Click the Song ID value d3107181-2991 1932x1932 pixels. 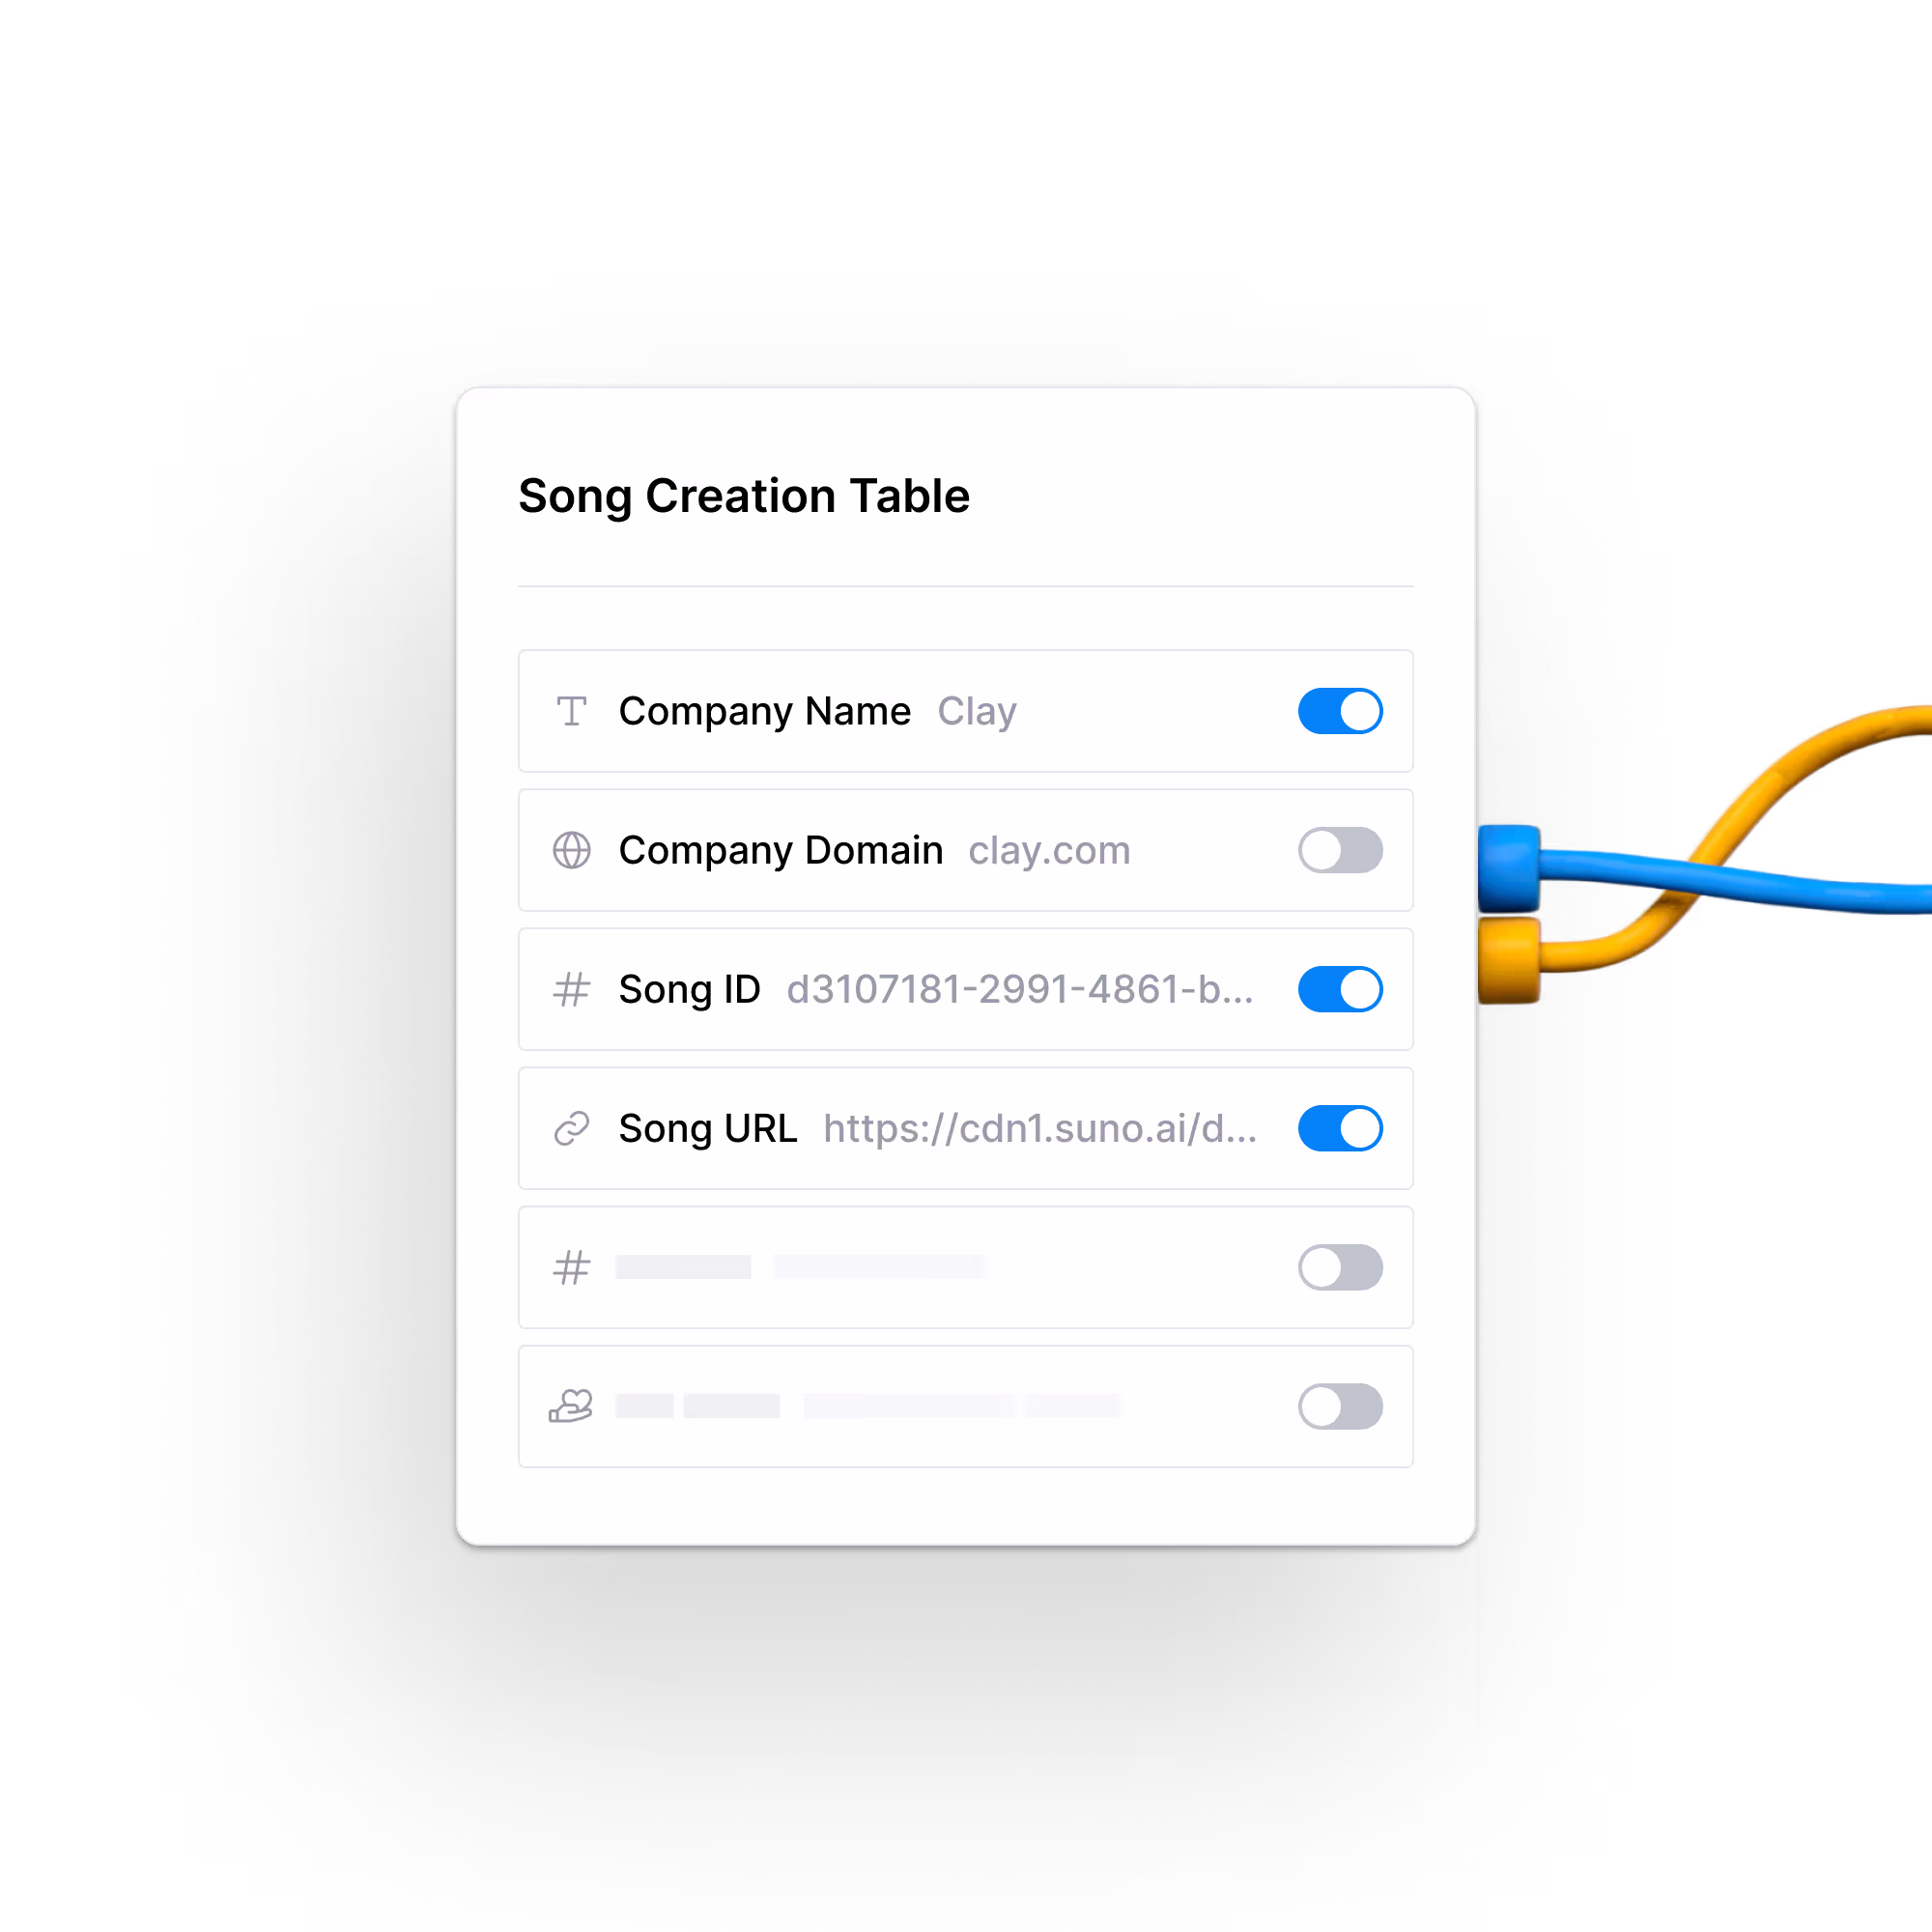click(1020, 989)
